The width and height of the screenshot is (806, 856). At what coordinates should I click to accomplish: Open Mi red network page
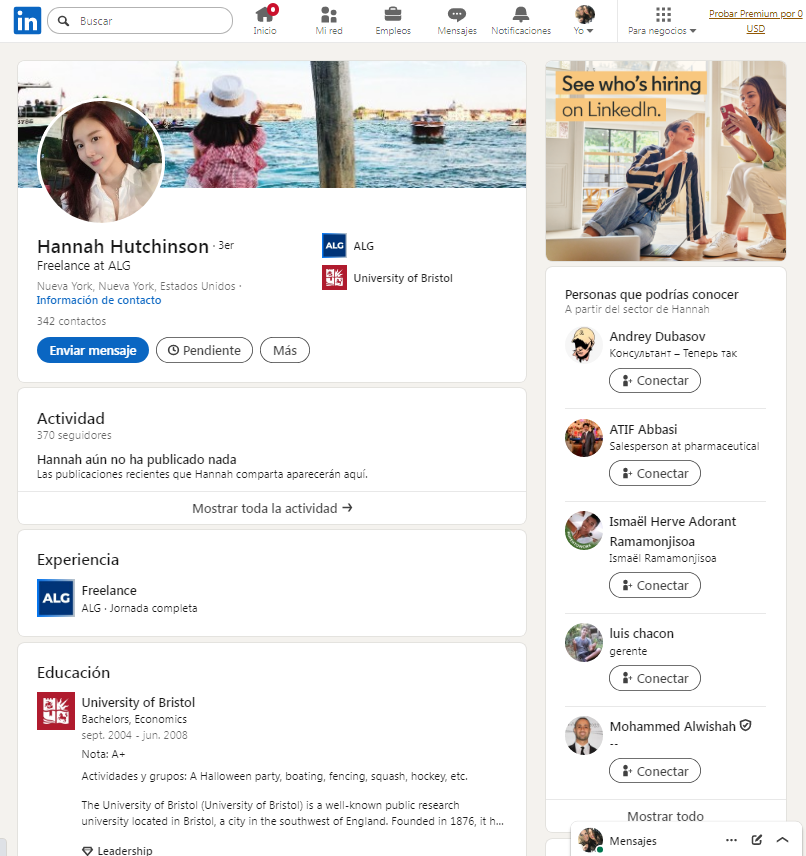(x=329, y=21)
